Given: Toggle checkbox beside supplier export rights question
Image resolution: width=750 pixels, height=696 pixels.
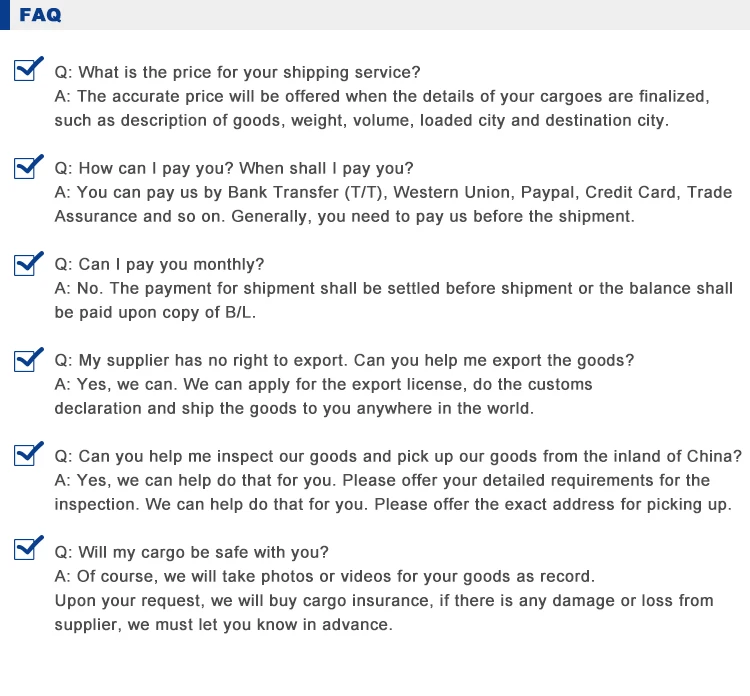Looking at the screenshot, I should [x=26, y=360].
